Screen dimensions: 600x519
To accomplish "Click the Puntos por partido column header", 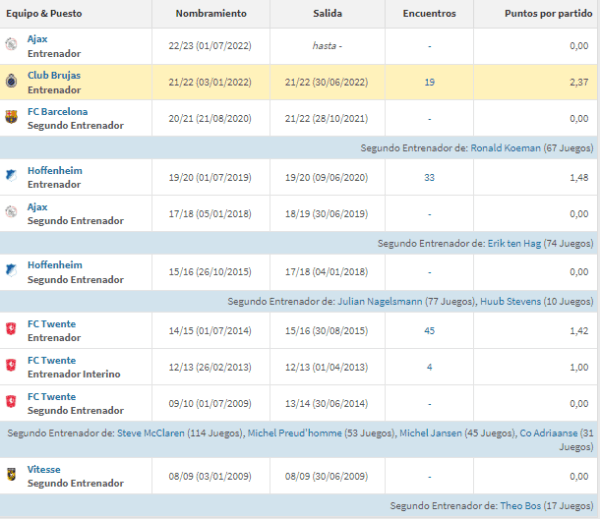I will pyautogui.click(x=548, y=14).
